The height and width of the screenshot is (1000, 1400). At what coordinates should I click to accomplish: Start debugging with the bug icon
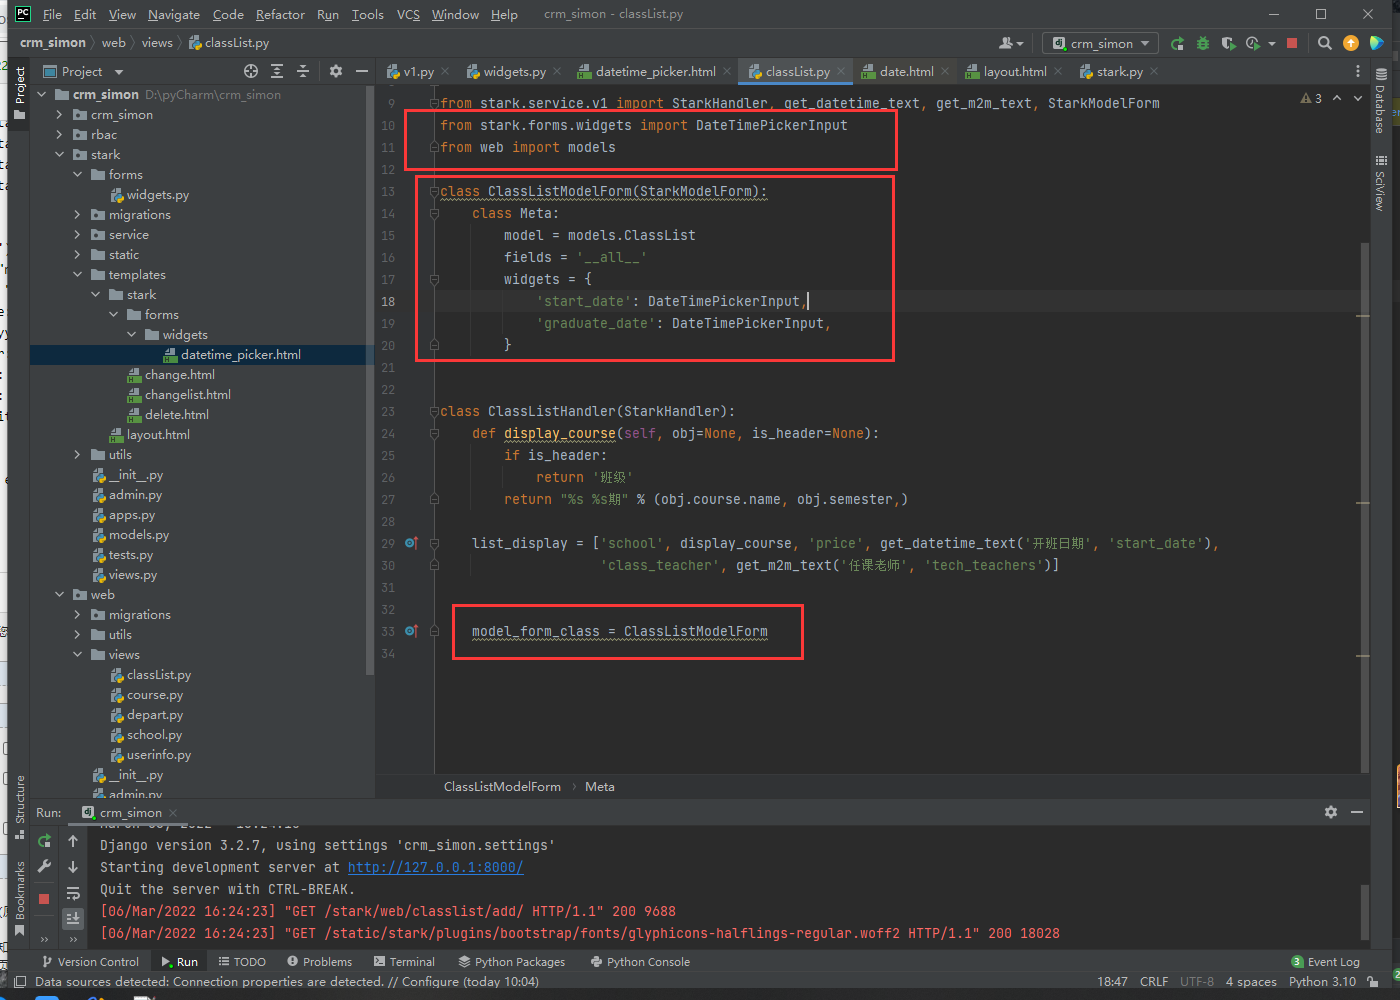coord(1203,43)
